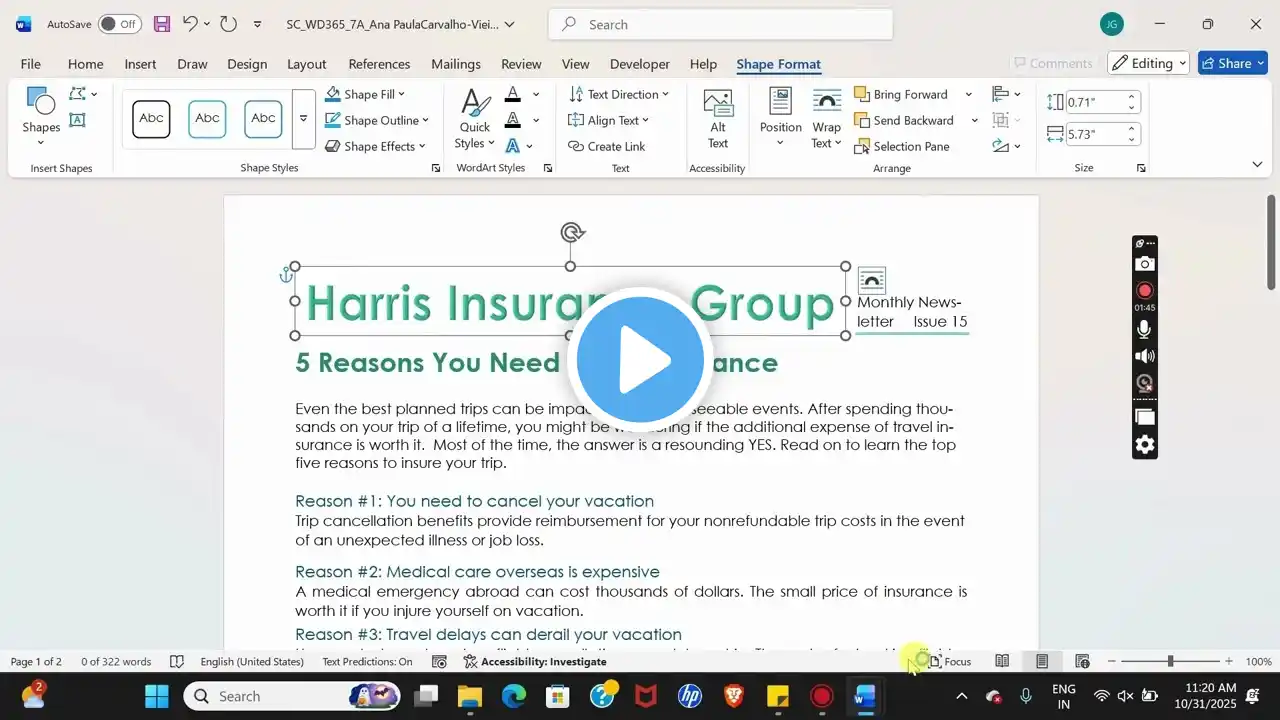Switch to the Developer tab
Screen dimensions: 1280x720
[640, 64]
